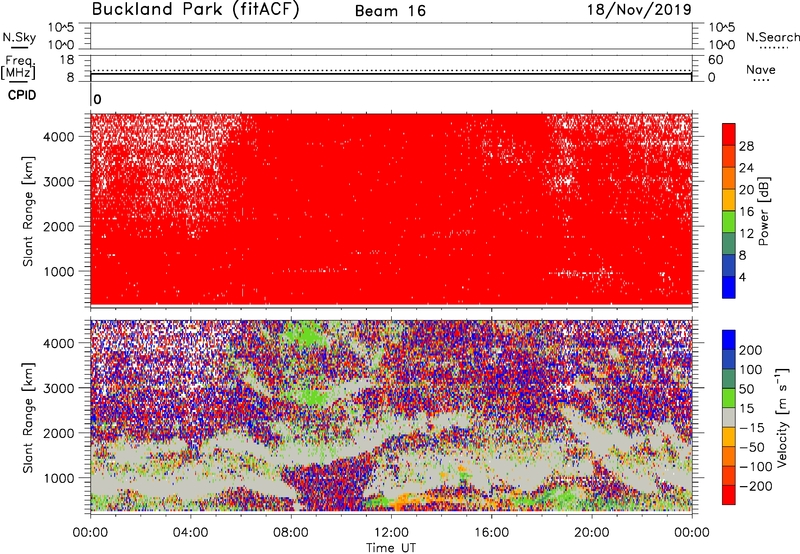Click the 'N.Search' legend label

click(772, 37)
